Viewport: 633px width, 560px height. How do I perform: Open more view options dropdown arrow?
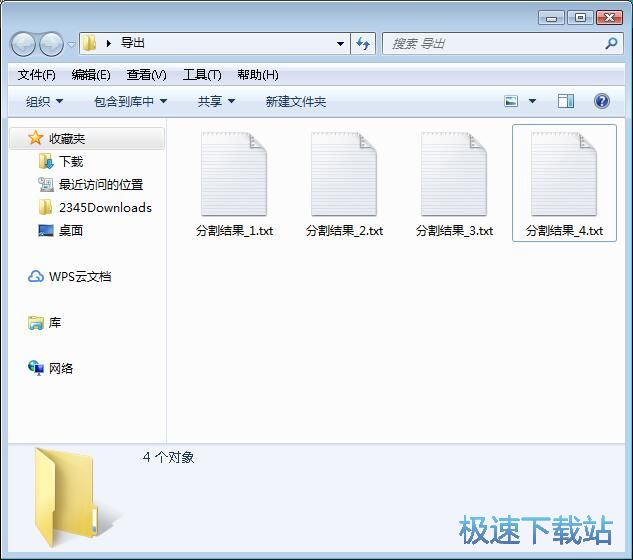coord(532,101)
